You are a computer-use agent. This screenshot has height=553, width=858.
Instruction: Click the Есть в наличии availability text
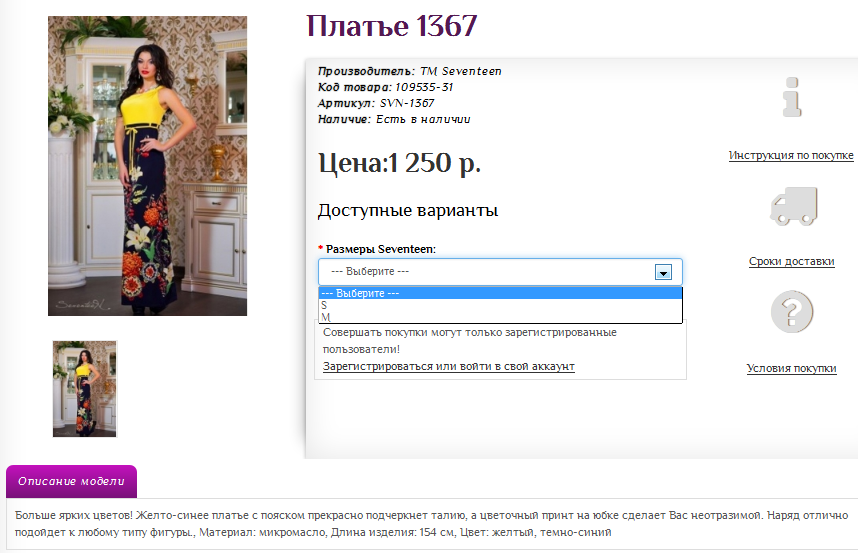coord(423,119)
